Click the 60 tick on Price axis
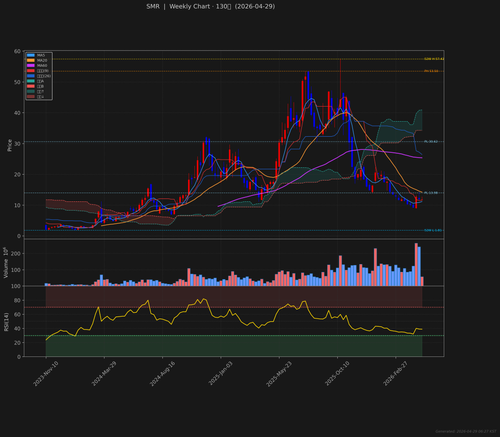 click(17, 51)
